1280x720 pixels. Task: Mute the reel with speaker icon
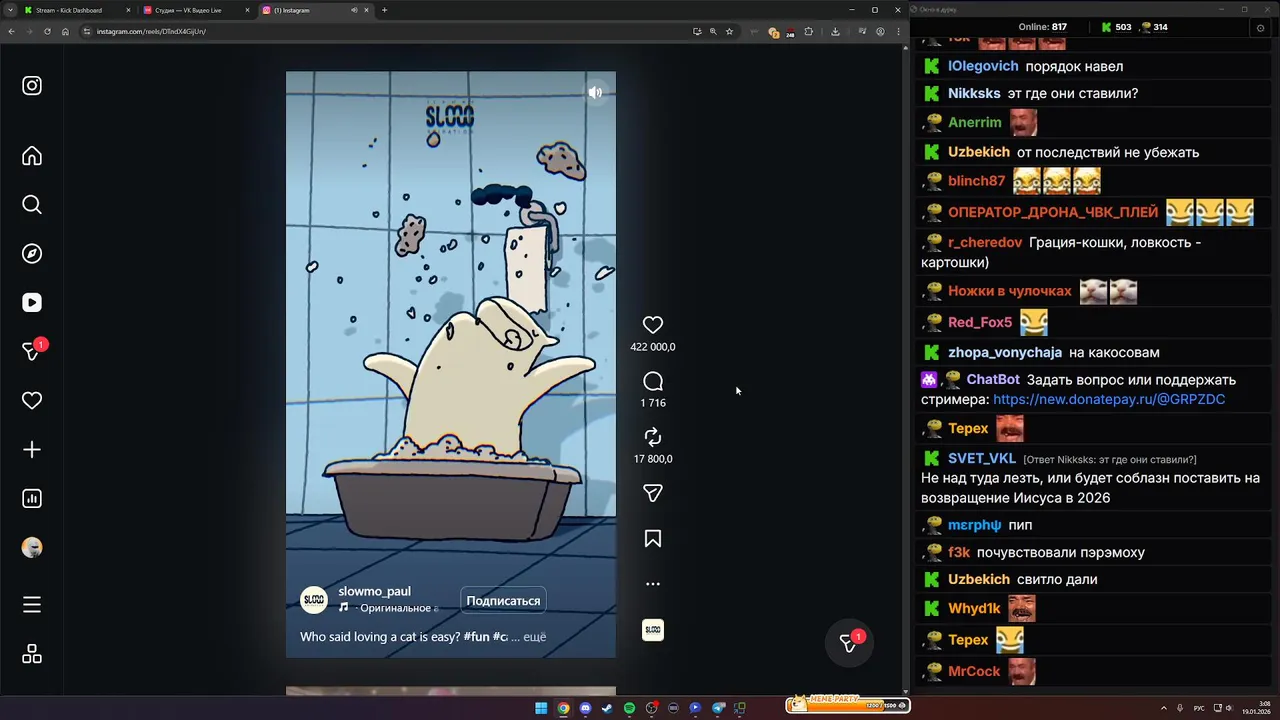(x=595, y=92)
